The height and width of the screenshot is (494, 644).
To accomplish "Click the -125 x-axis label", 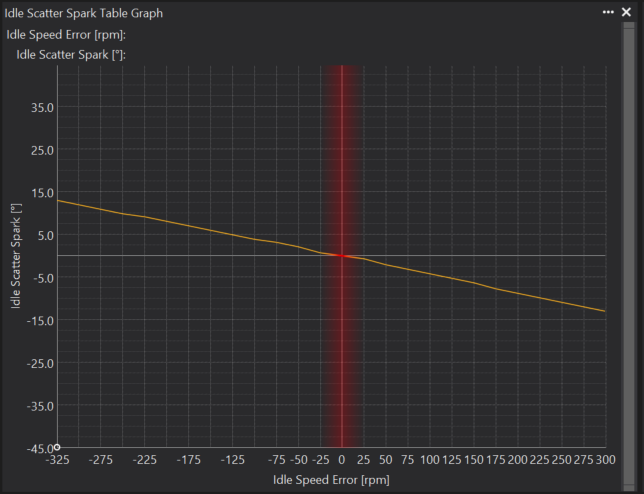I will (x=232, y=460).
